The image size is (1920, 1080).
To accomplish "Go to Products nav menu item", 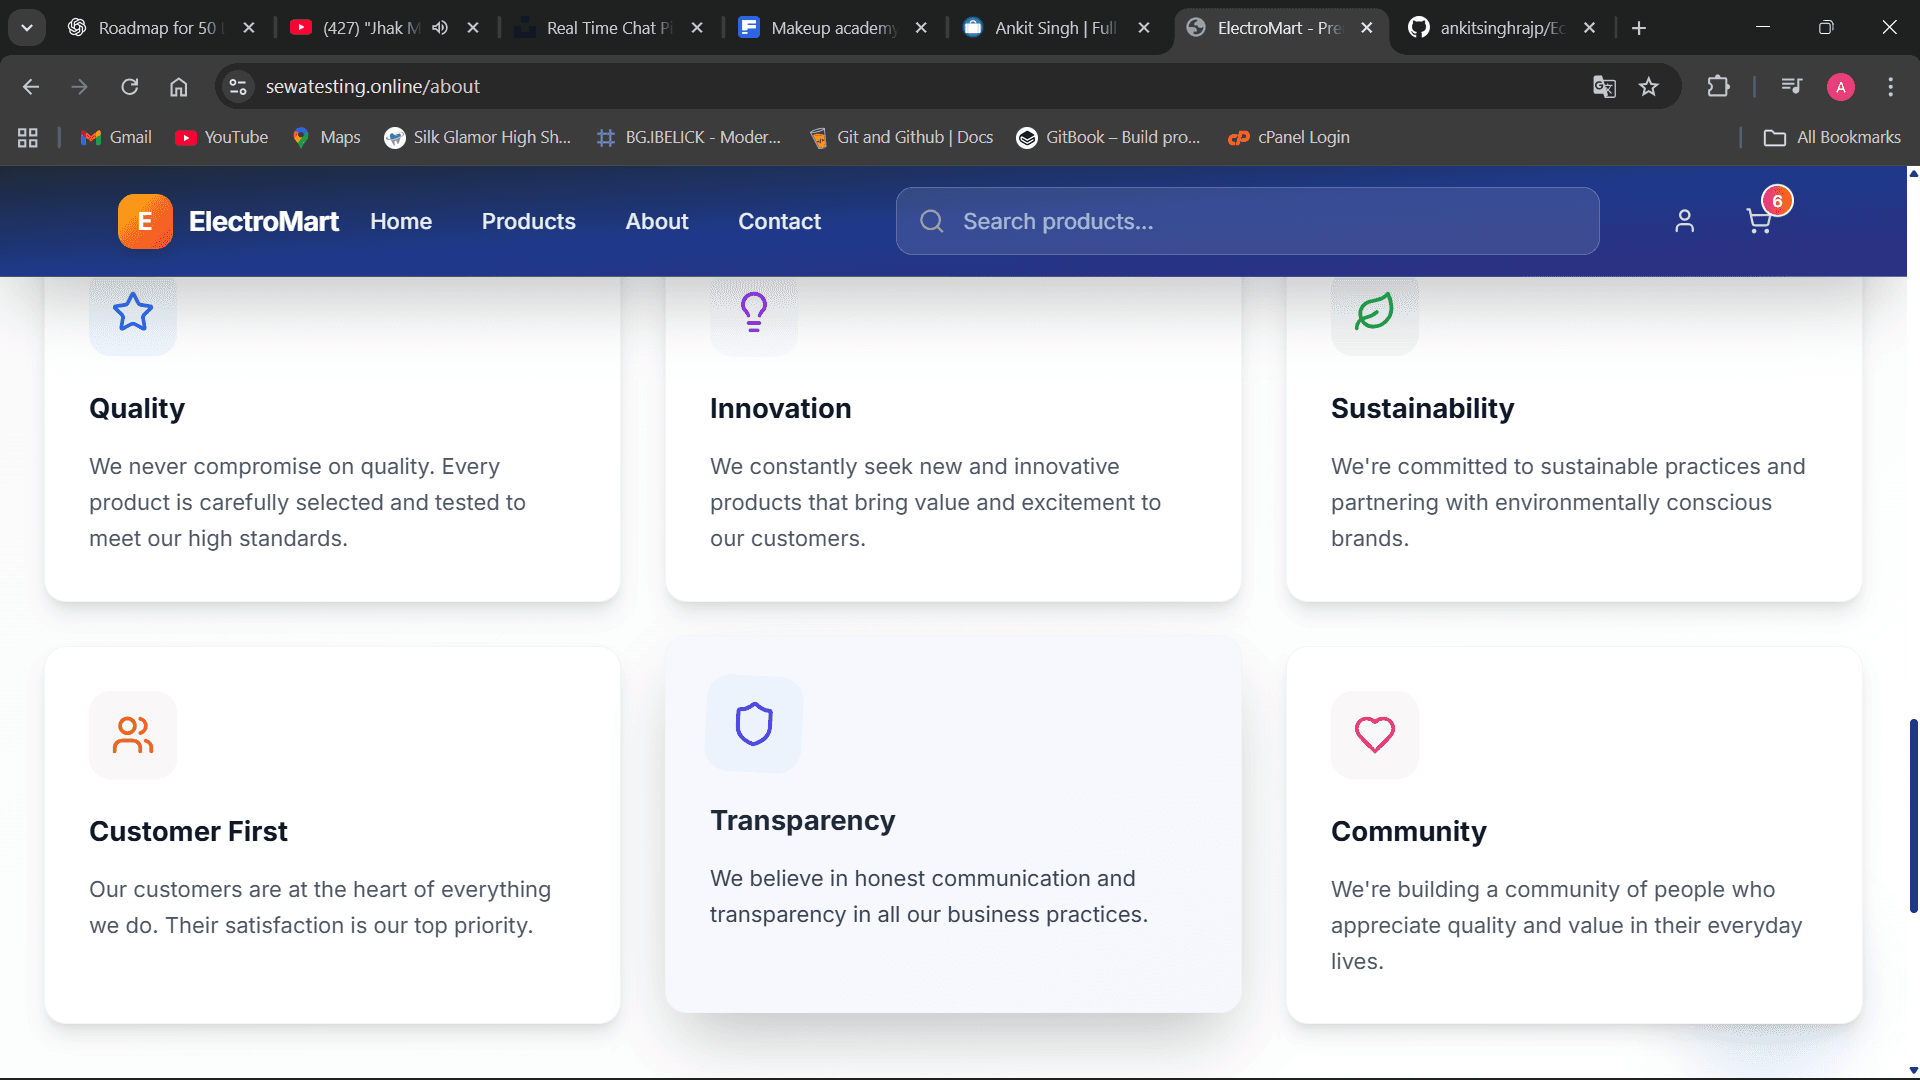I will coord(528,221).
